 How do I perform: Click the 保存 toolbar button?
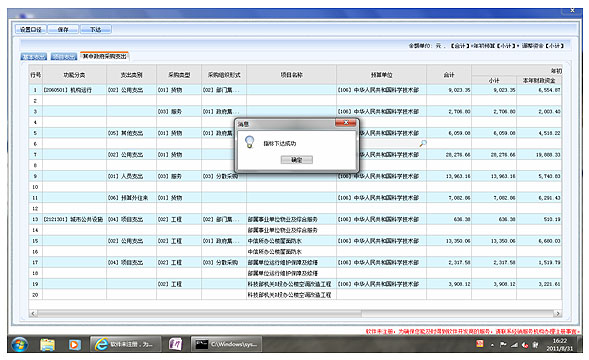pos(63,29)
